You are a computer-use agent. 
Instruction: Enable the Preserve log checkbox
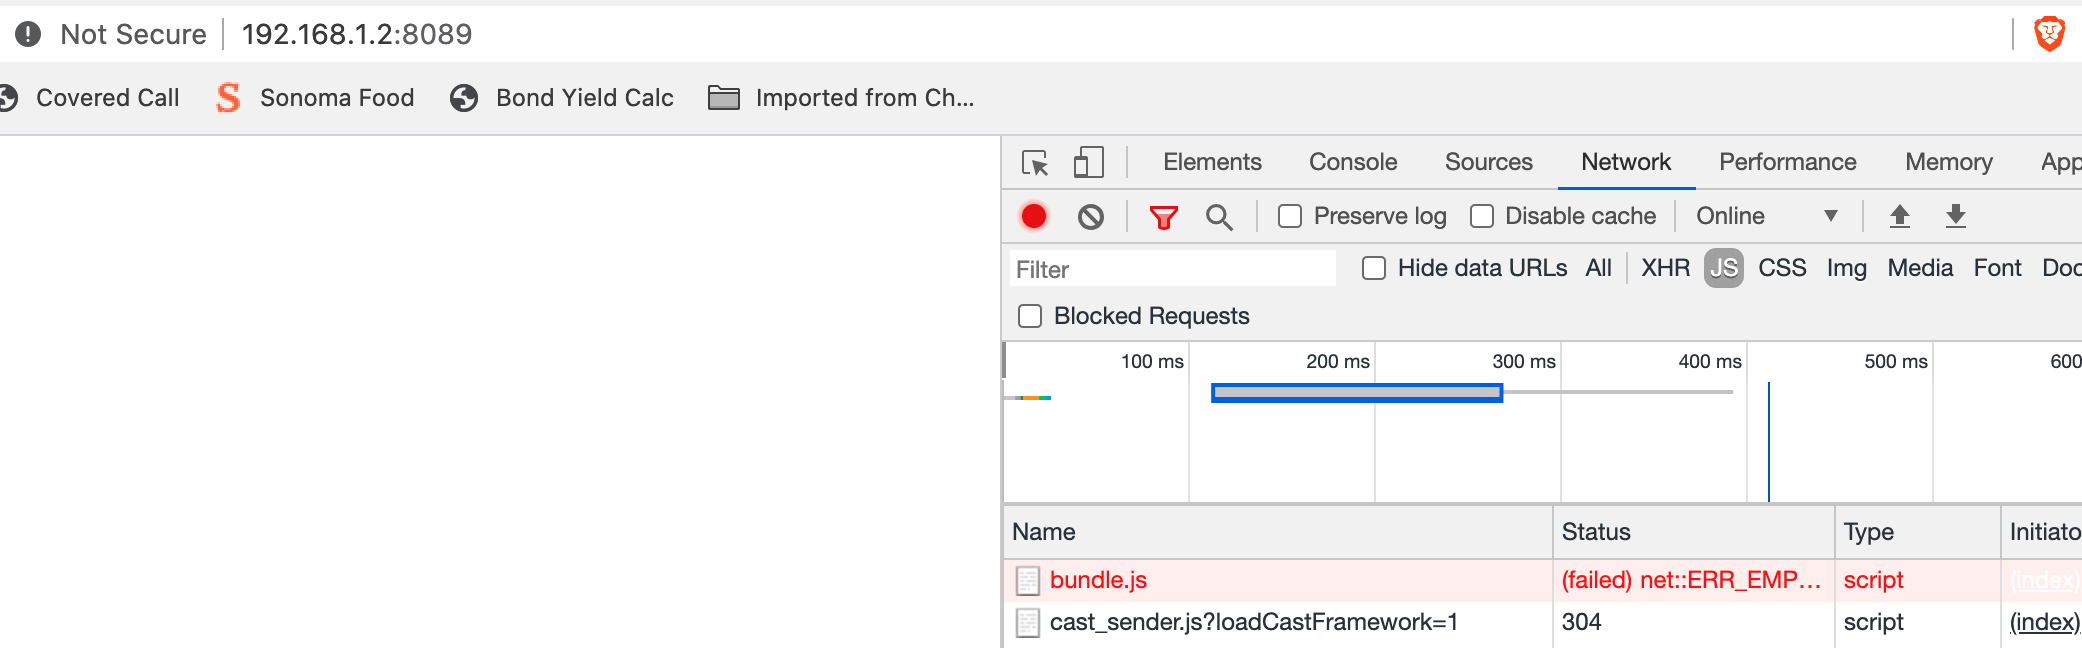pos(1290,216)
